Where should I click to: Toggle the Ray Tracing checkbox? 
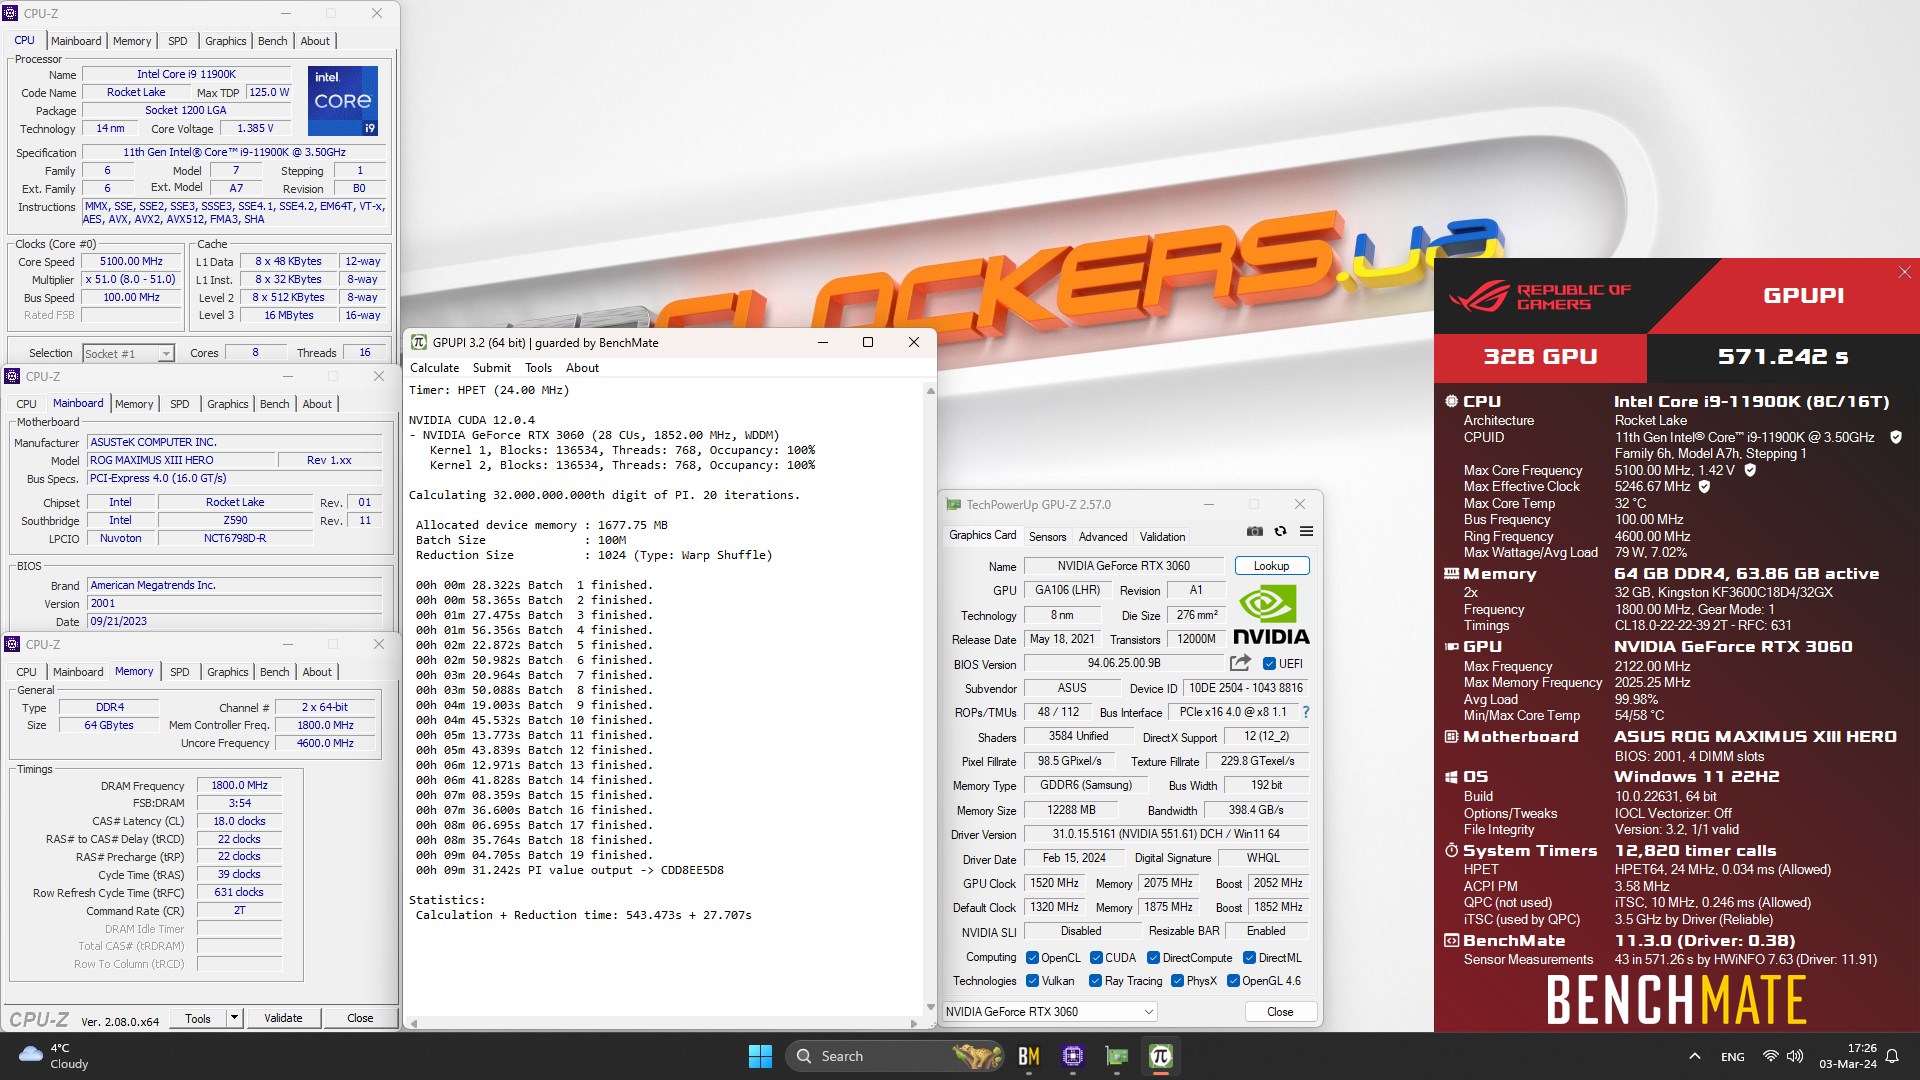(x=1095, y=981)
